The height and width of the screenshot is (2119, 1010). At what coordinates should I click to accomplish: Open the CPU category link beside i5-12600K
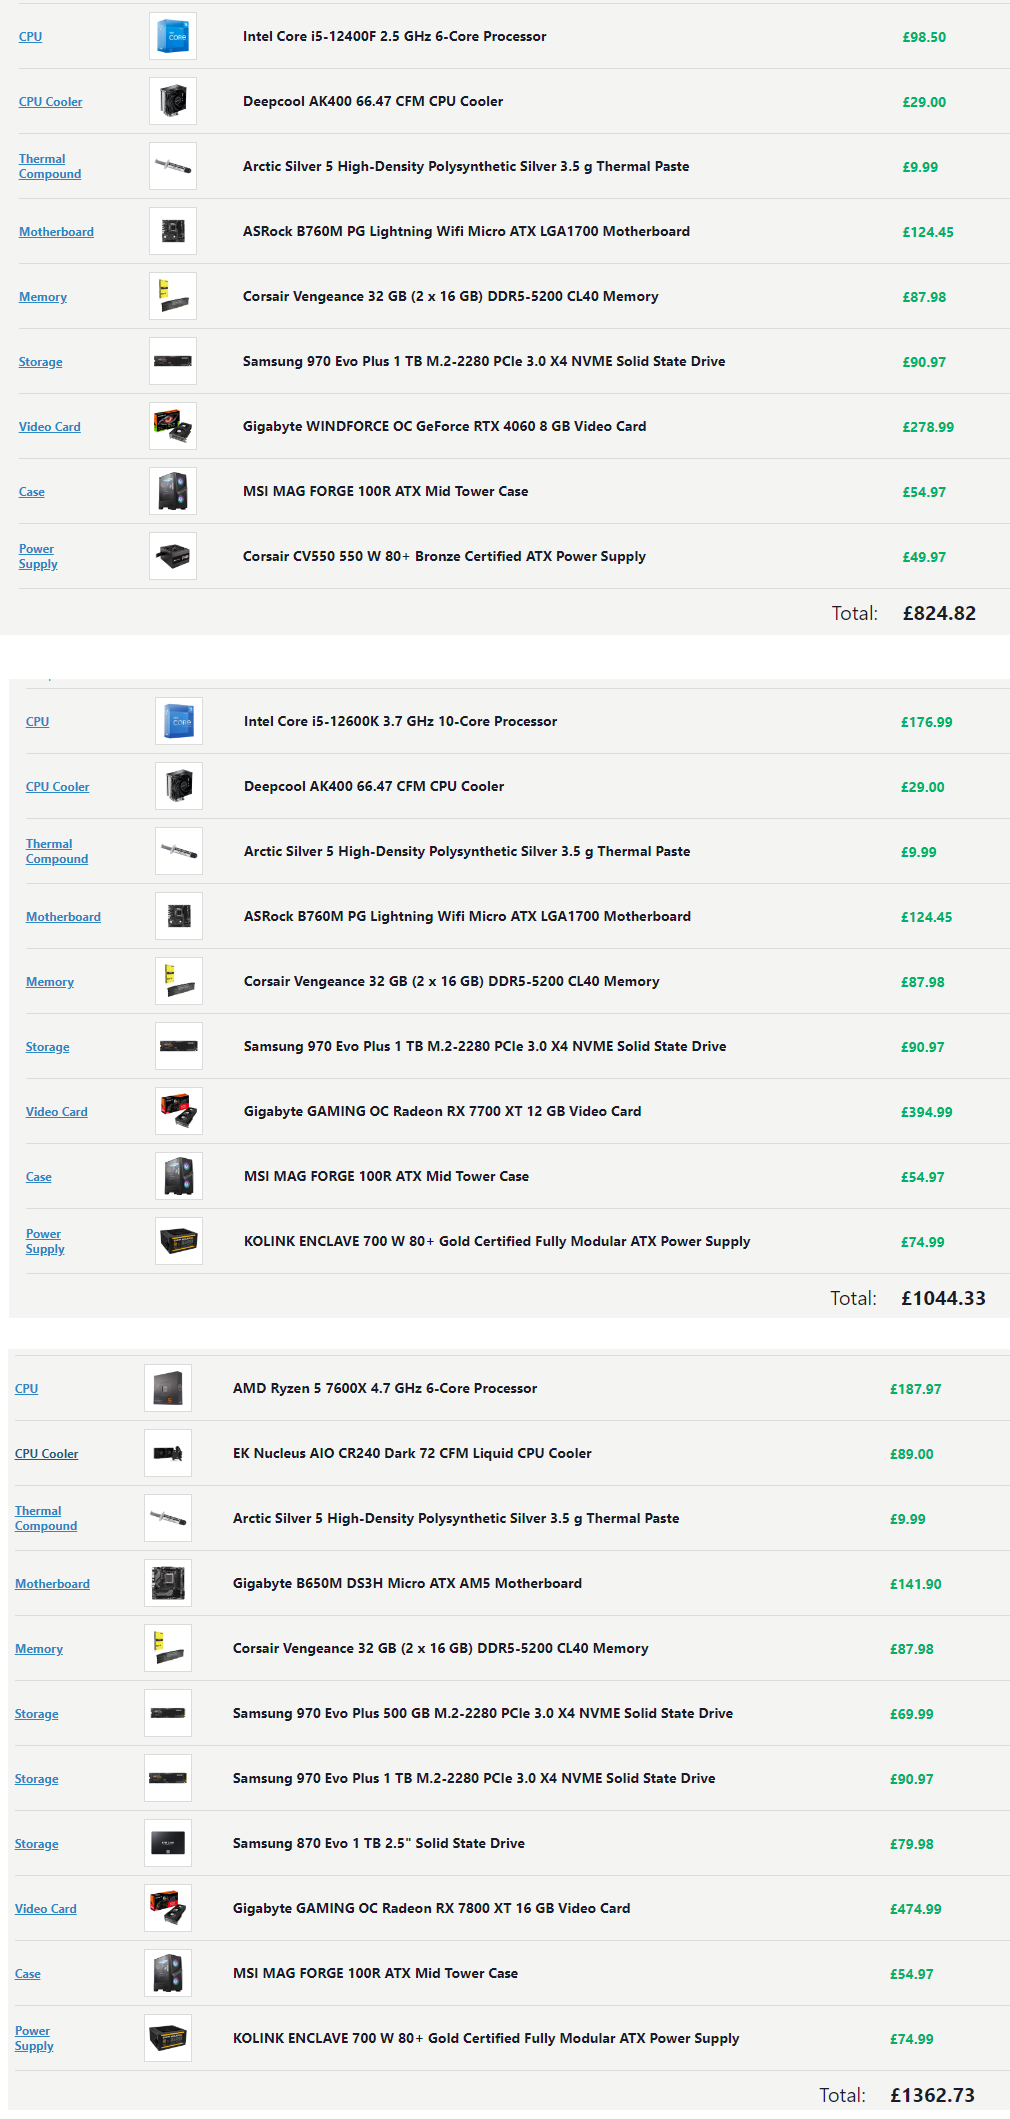click(x=37, y=722)
